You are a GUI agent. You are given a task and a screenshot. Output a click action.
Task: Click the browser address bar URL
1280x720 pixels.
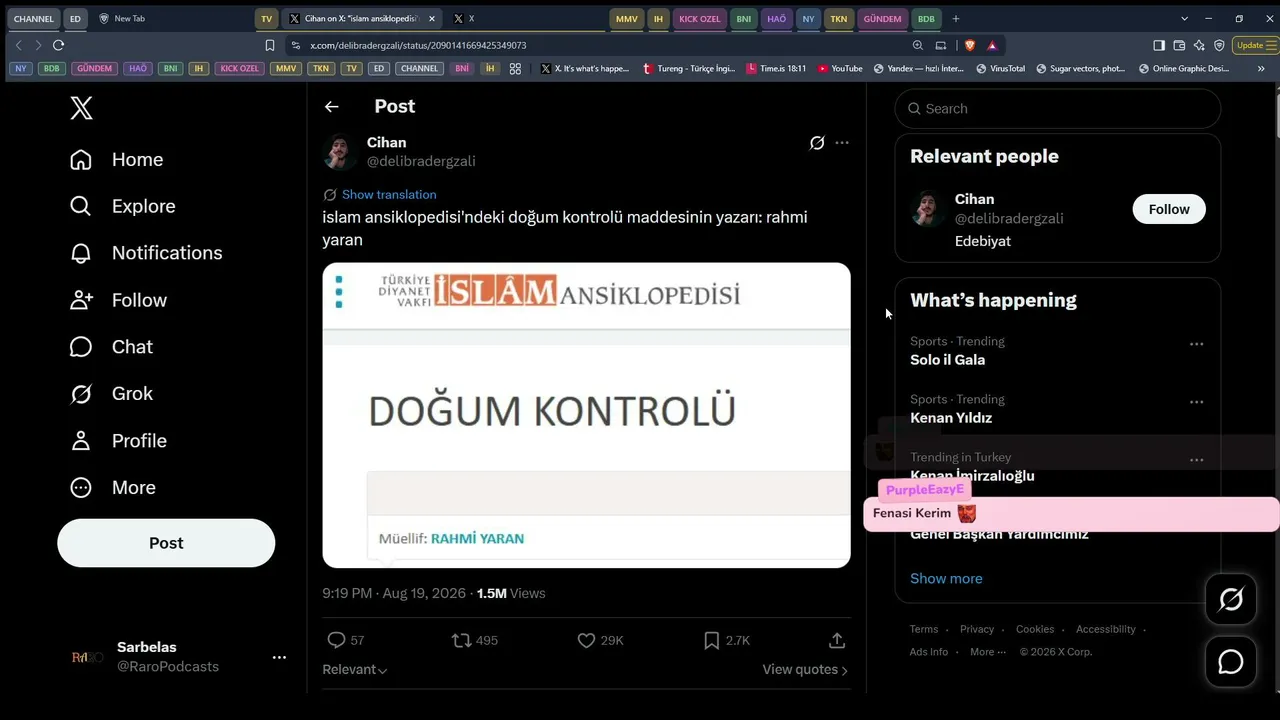[x=418, y=45]
